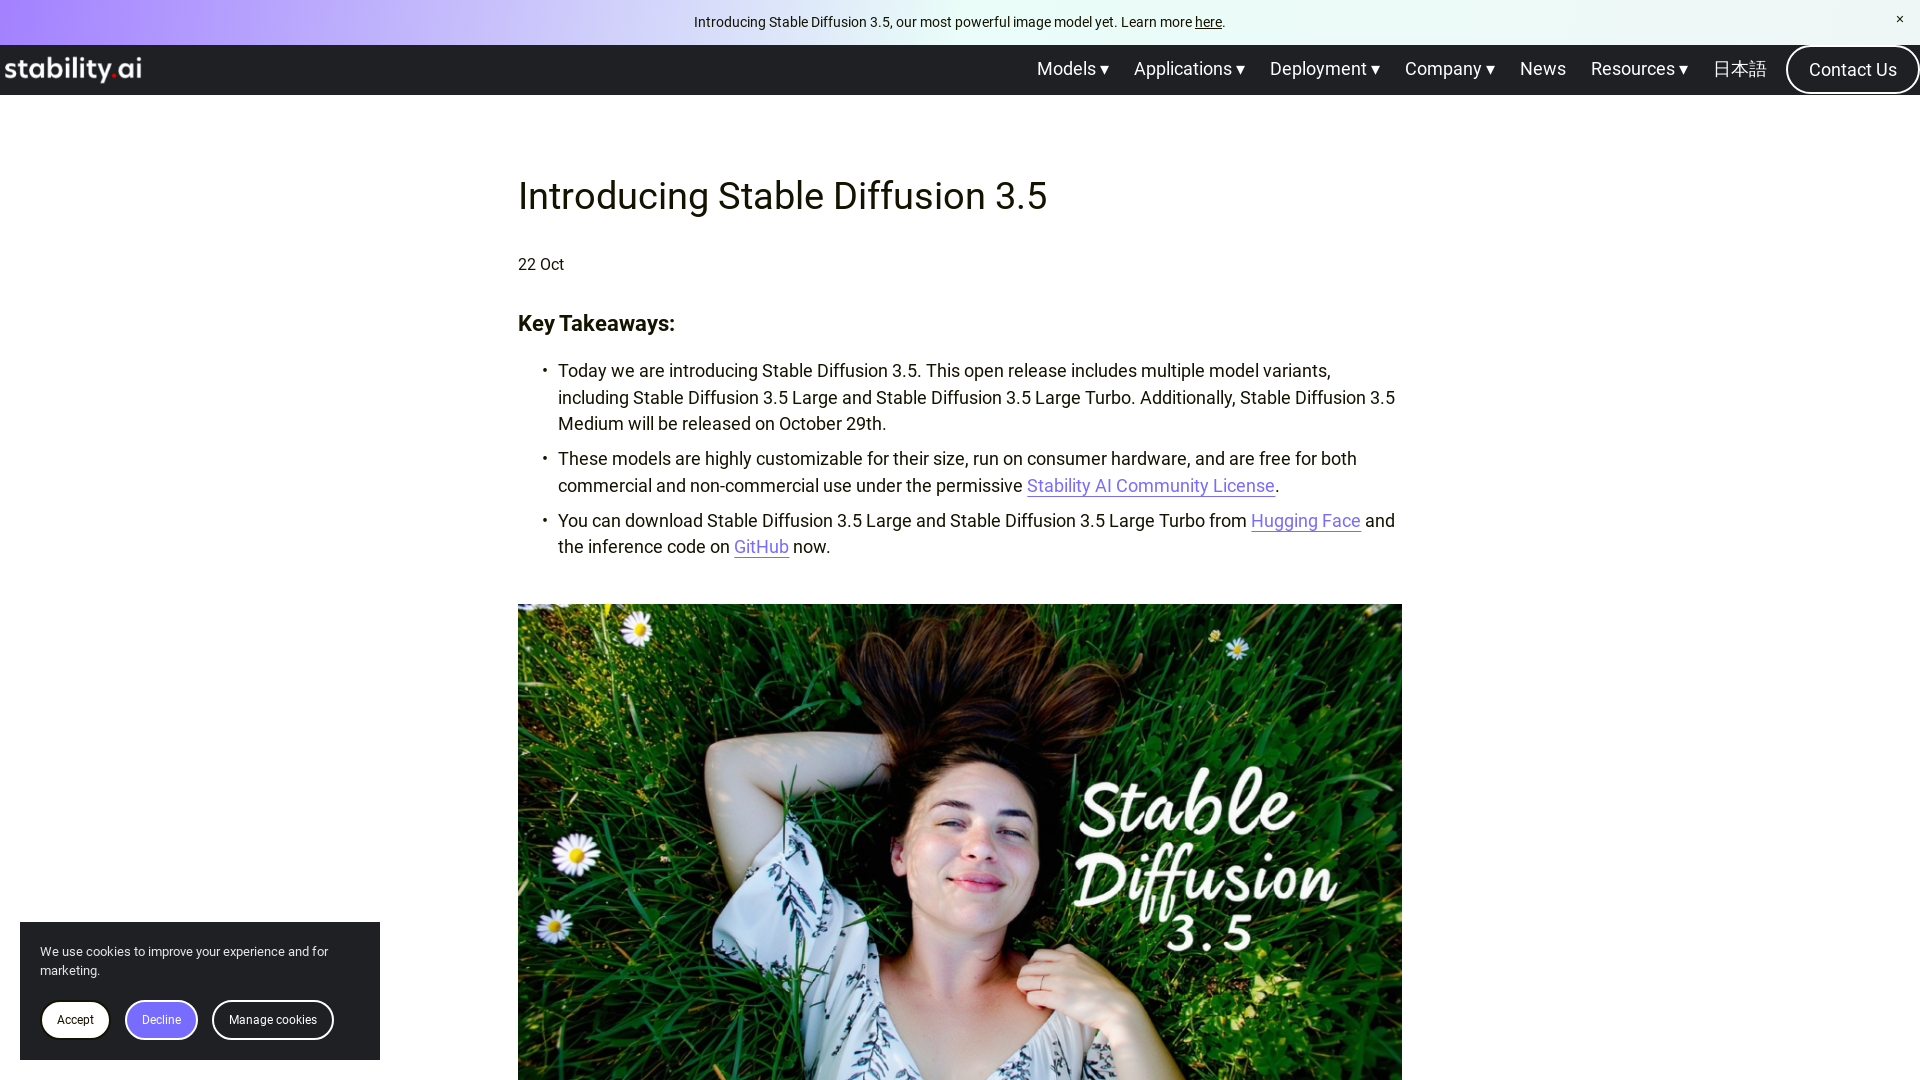Click the SD 3.5 announcement banner link
This screenshot has width=1920, height=1080.
pos(1208,21)
